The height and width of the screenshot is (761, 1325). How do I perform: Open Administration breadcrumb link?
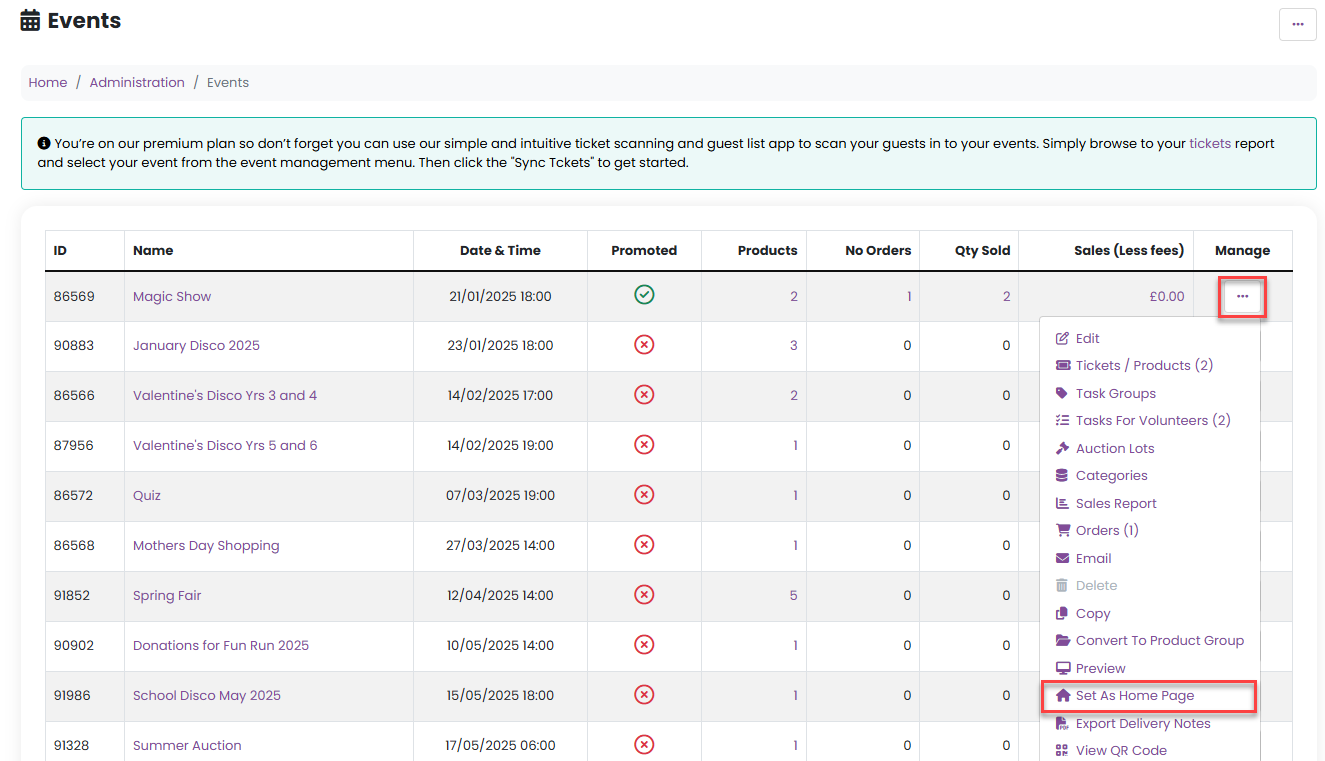coord(137,83)
